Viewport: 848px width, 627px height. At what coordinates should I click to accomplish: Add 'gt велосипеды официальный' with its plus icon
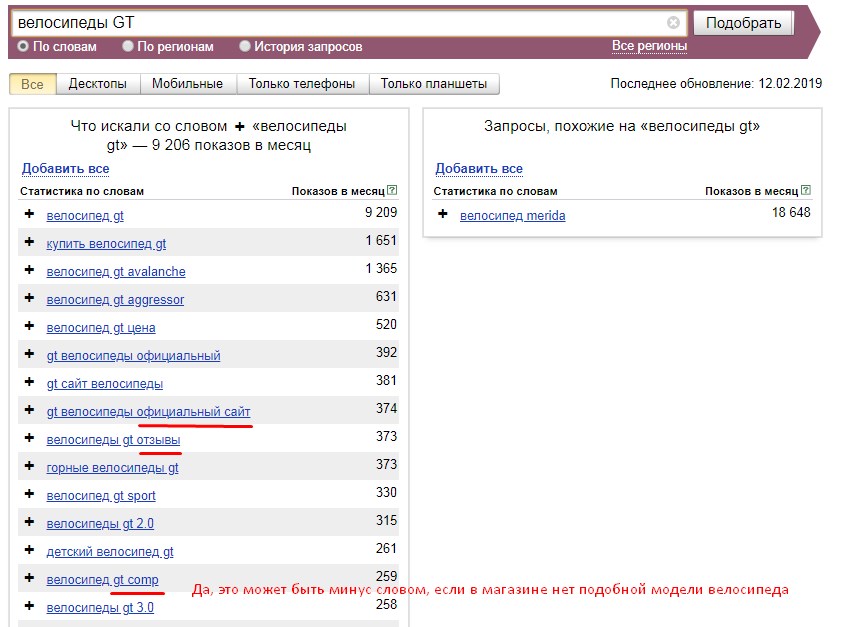[x=29, y=354]
